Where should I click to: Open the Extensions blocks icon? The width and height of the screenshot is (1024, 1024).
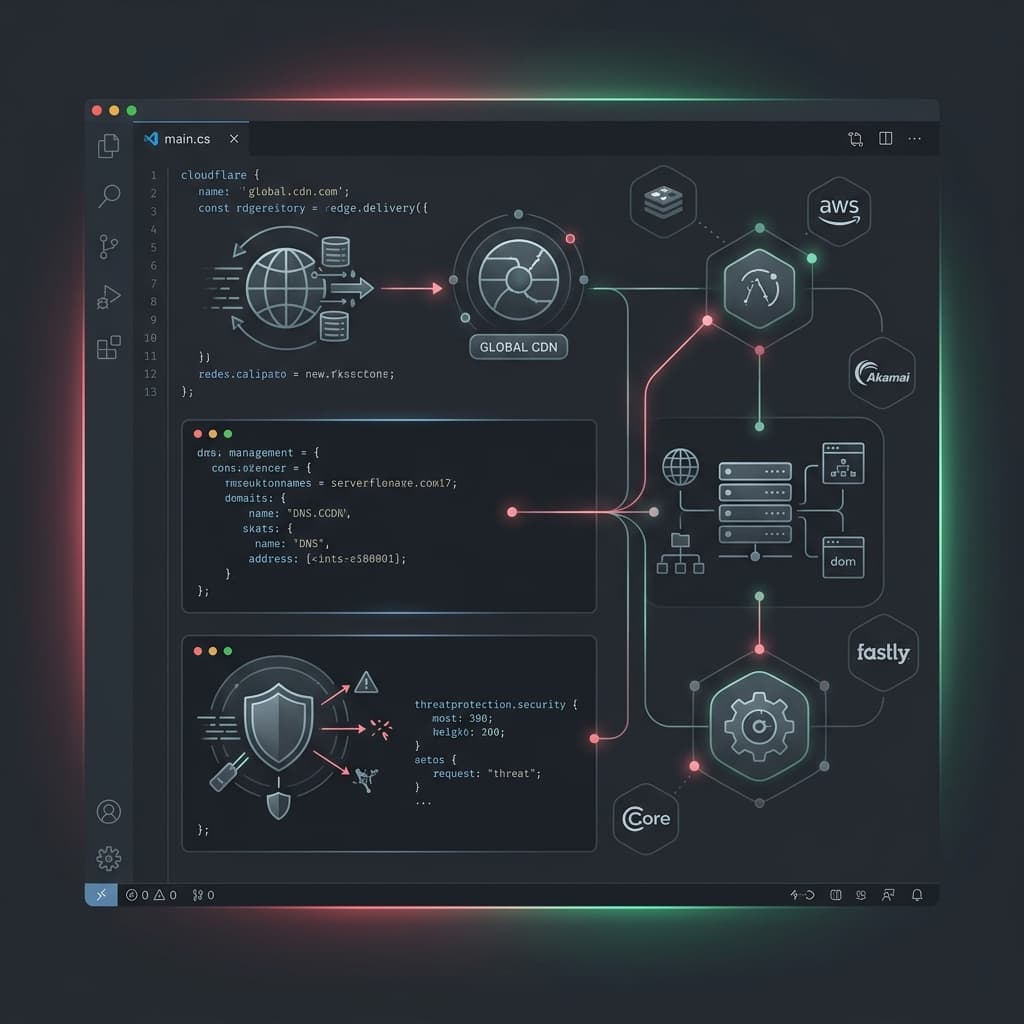pyautogui.click(x=108, y=347)
